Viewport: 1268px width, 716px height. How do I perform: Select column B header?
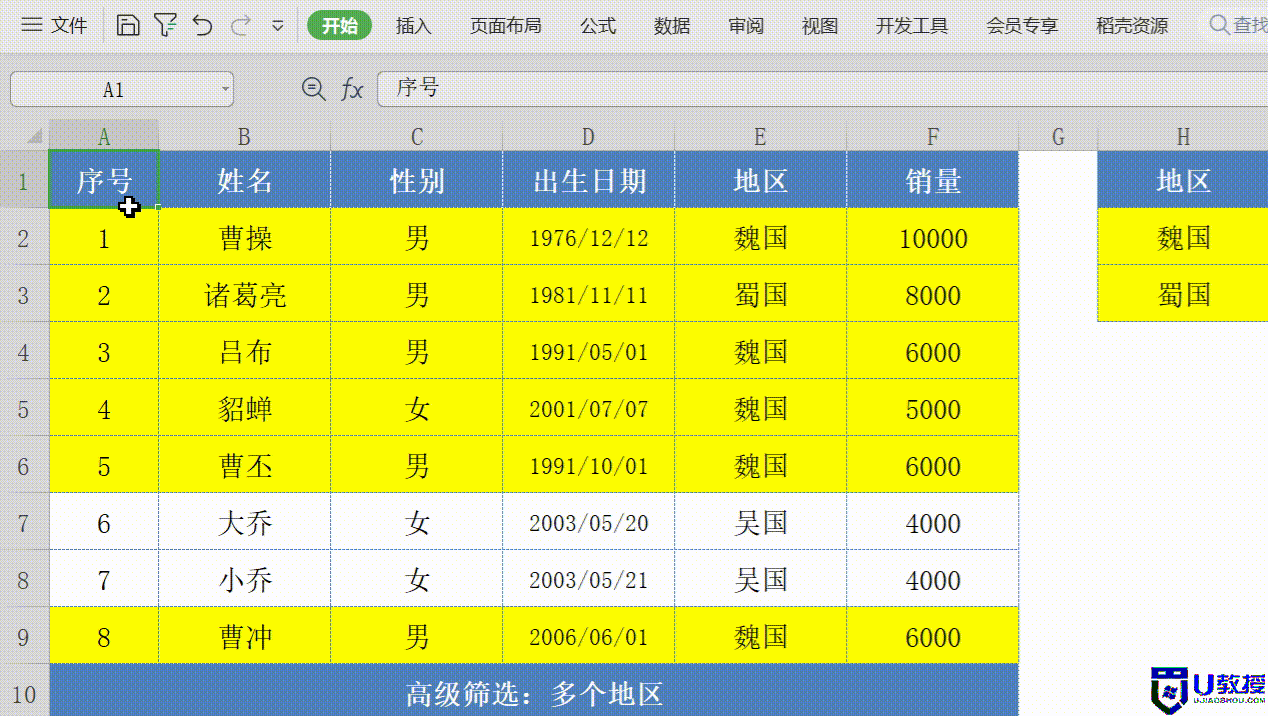(244, 136)
